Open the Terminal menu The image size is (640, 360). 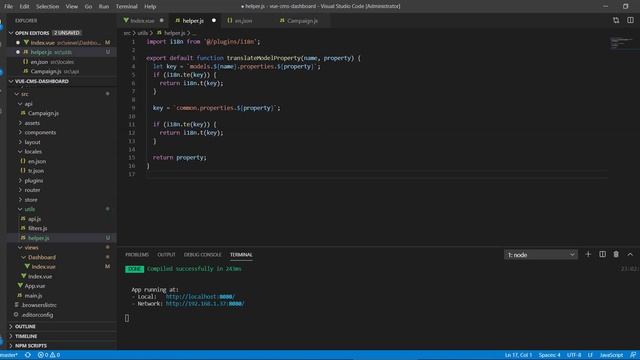point(126,7)
